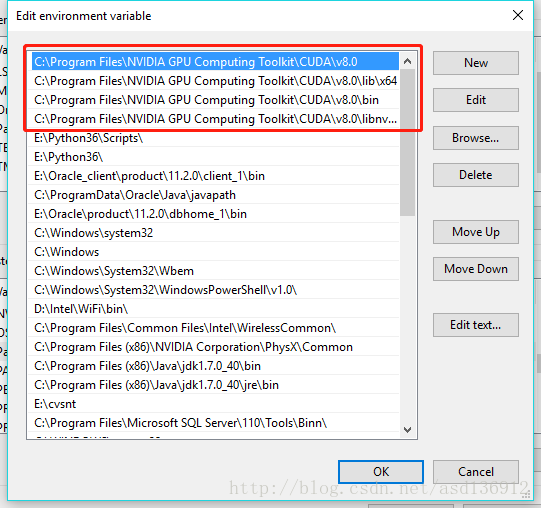Click the path list scrollbar thumb
541x508 pixels.
[x=407, y=143]
